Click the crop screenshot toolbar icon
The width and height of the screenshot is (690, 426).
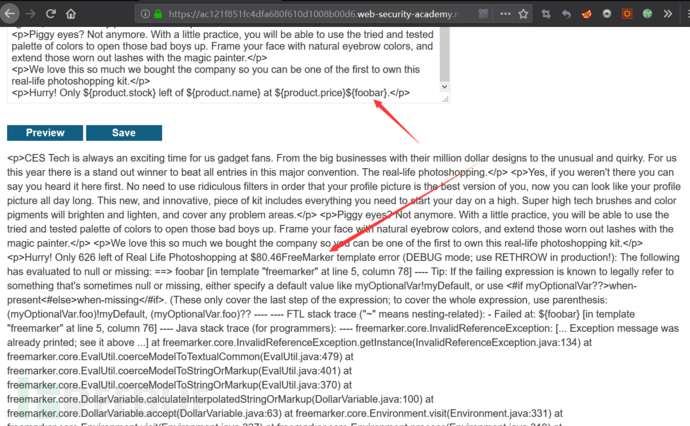(546, 14)
